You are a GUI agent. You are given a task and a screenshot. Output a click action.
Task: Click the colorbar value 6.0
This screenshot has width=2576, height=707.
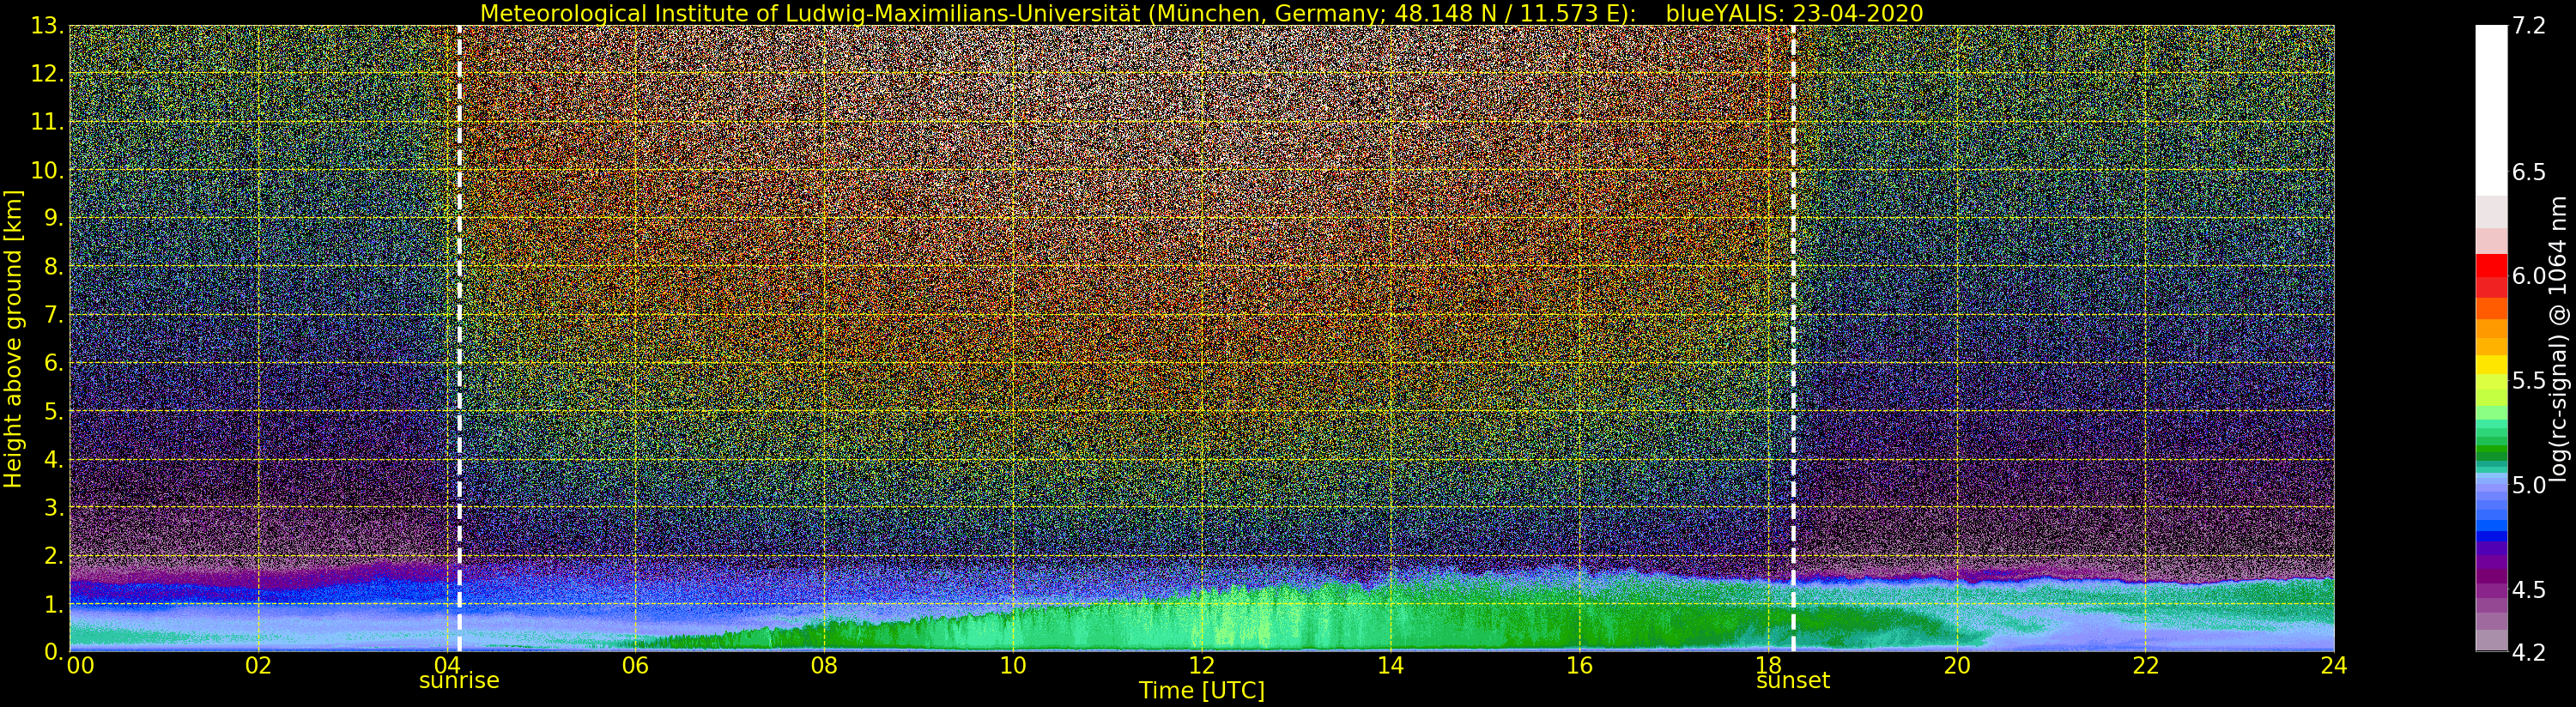click(2528, 276)
